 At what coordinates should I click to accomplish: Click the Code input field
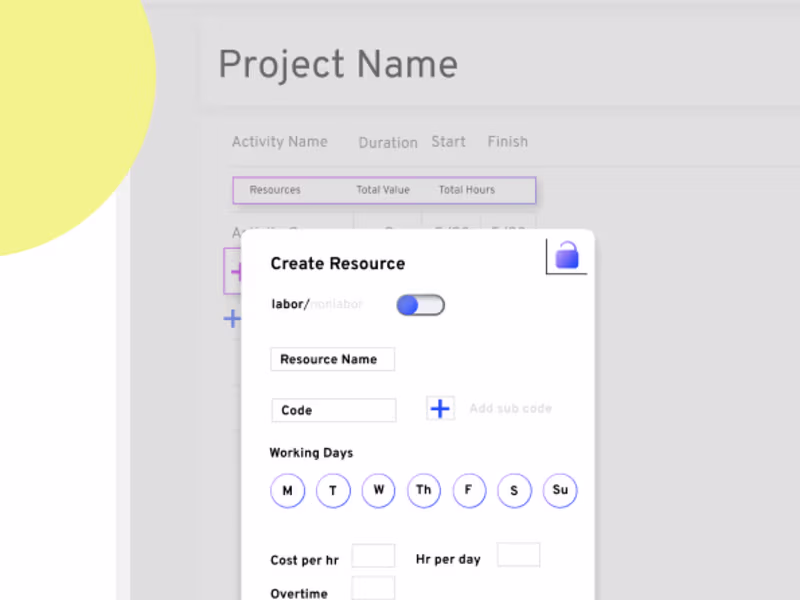(334, 410)
